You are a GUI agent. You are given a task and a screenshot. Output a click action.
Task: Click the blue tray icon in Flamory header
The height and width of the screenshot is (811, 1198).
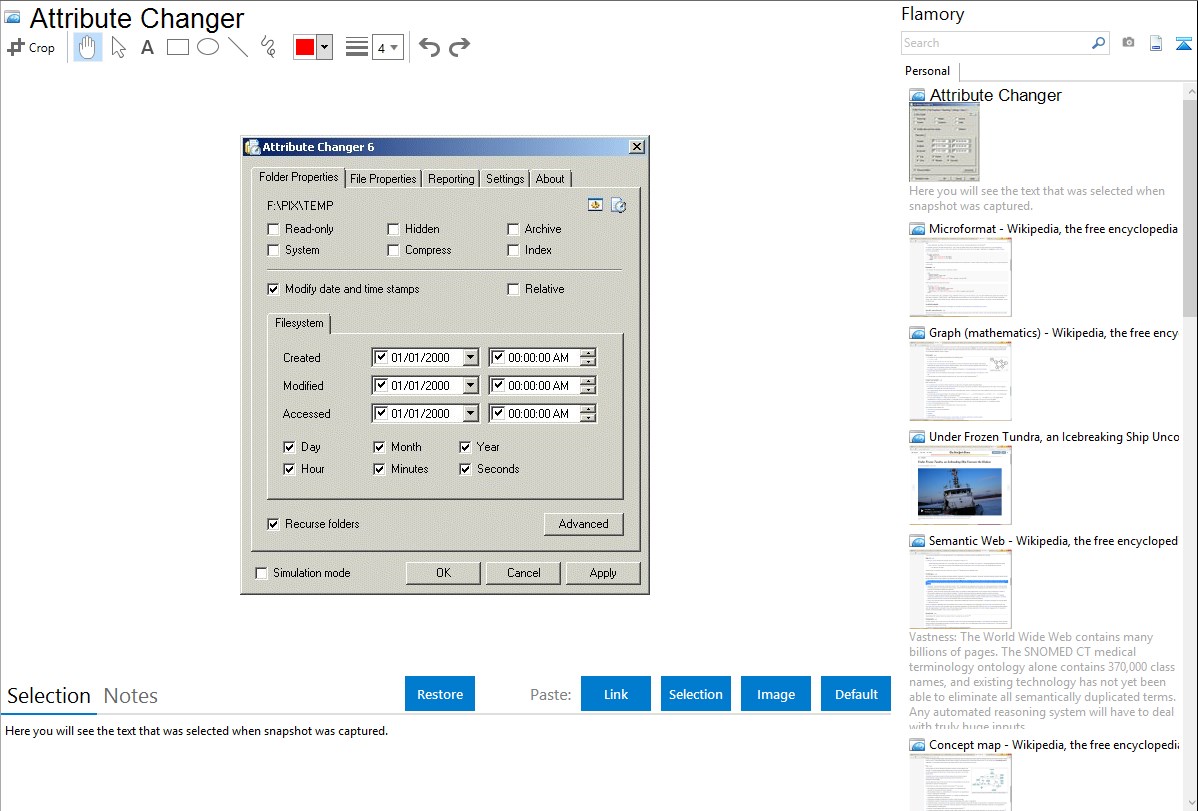[1183, 43]
